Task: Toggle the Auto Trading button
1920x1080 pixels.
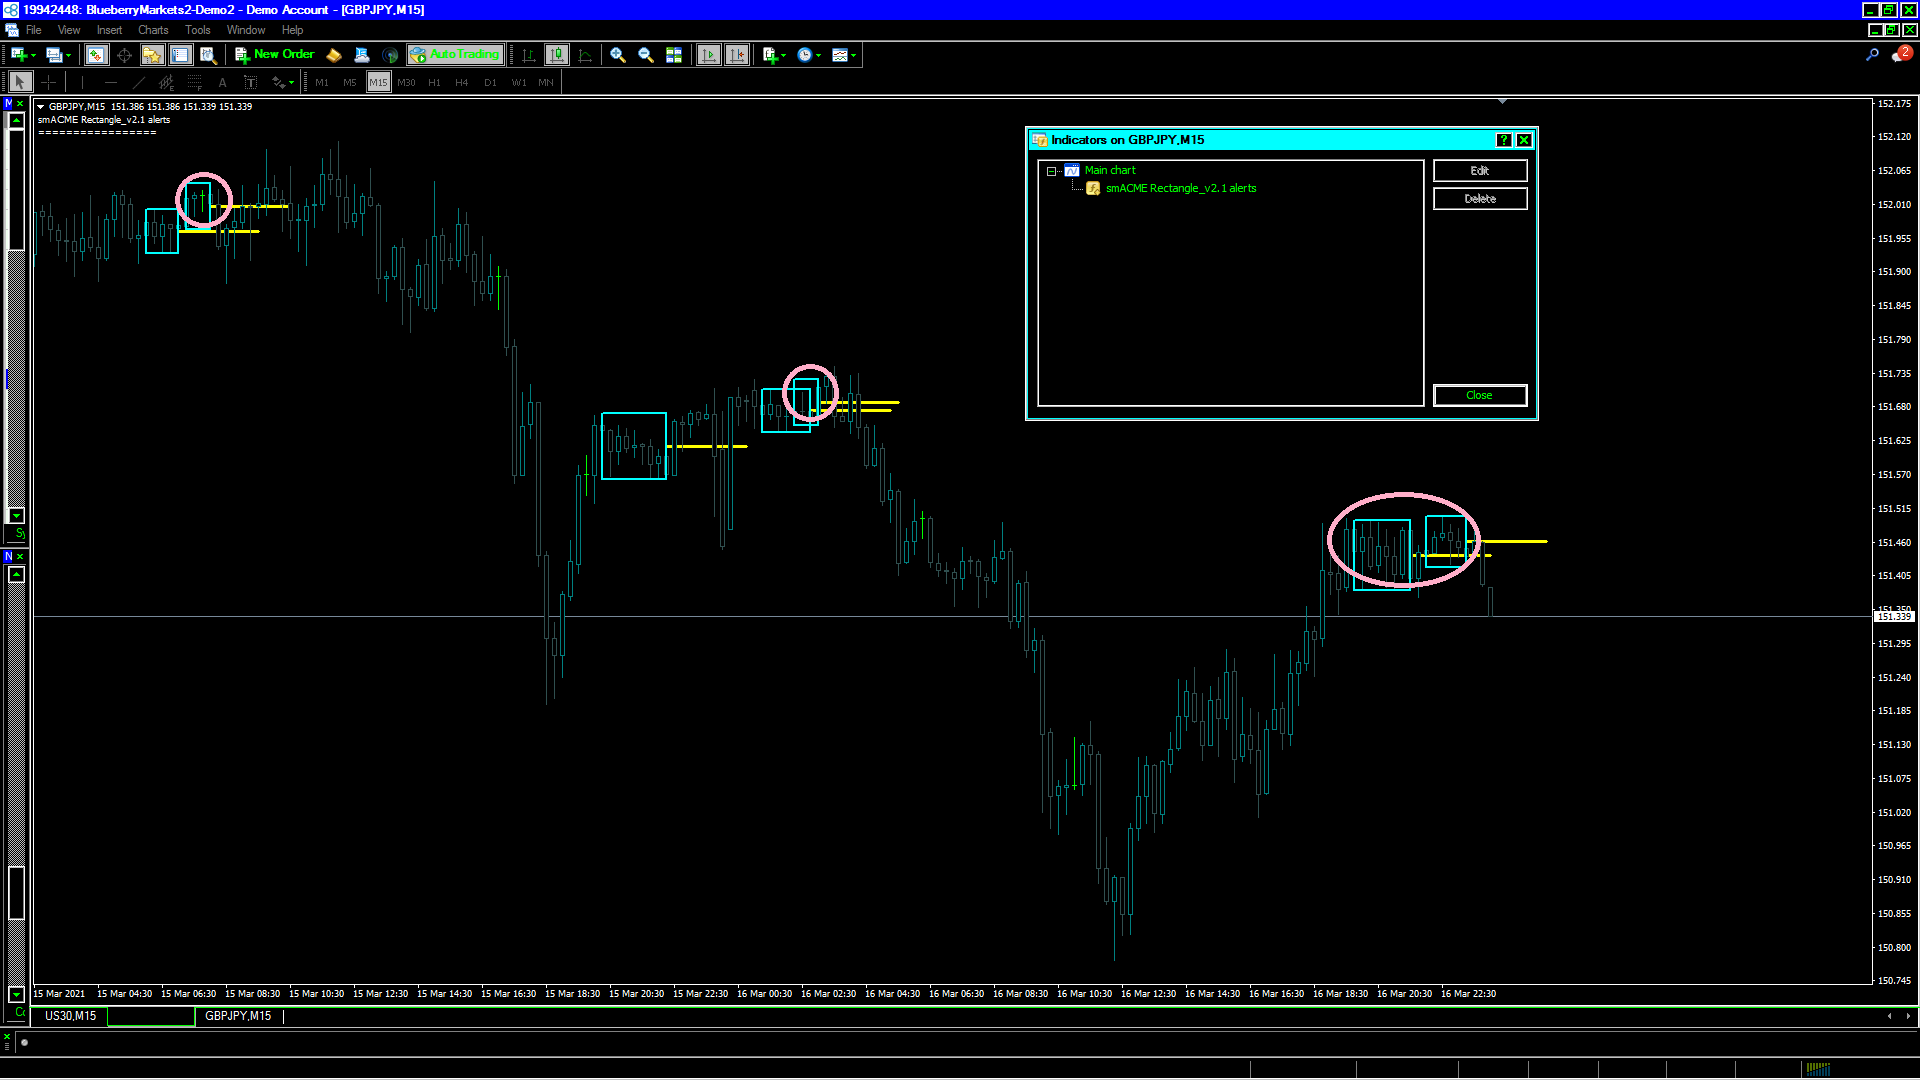Action: (x=455, y=55)
